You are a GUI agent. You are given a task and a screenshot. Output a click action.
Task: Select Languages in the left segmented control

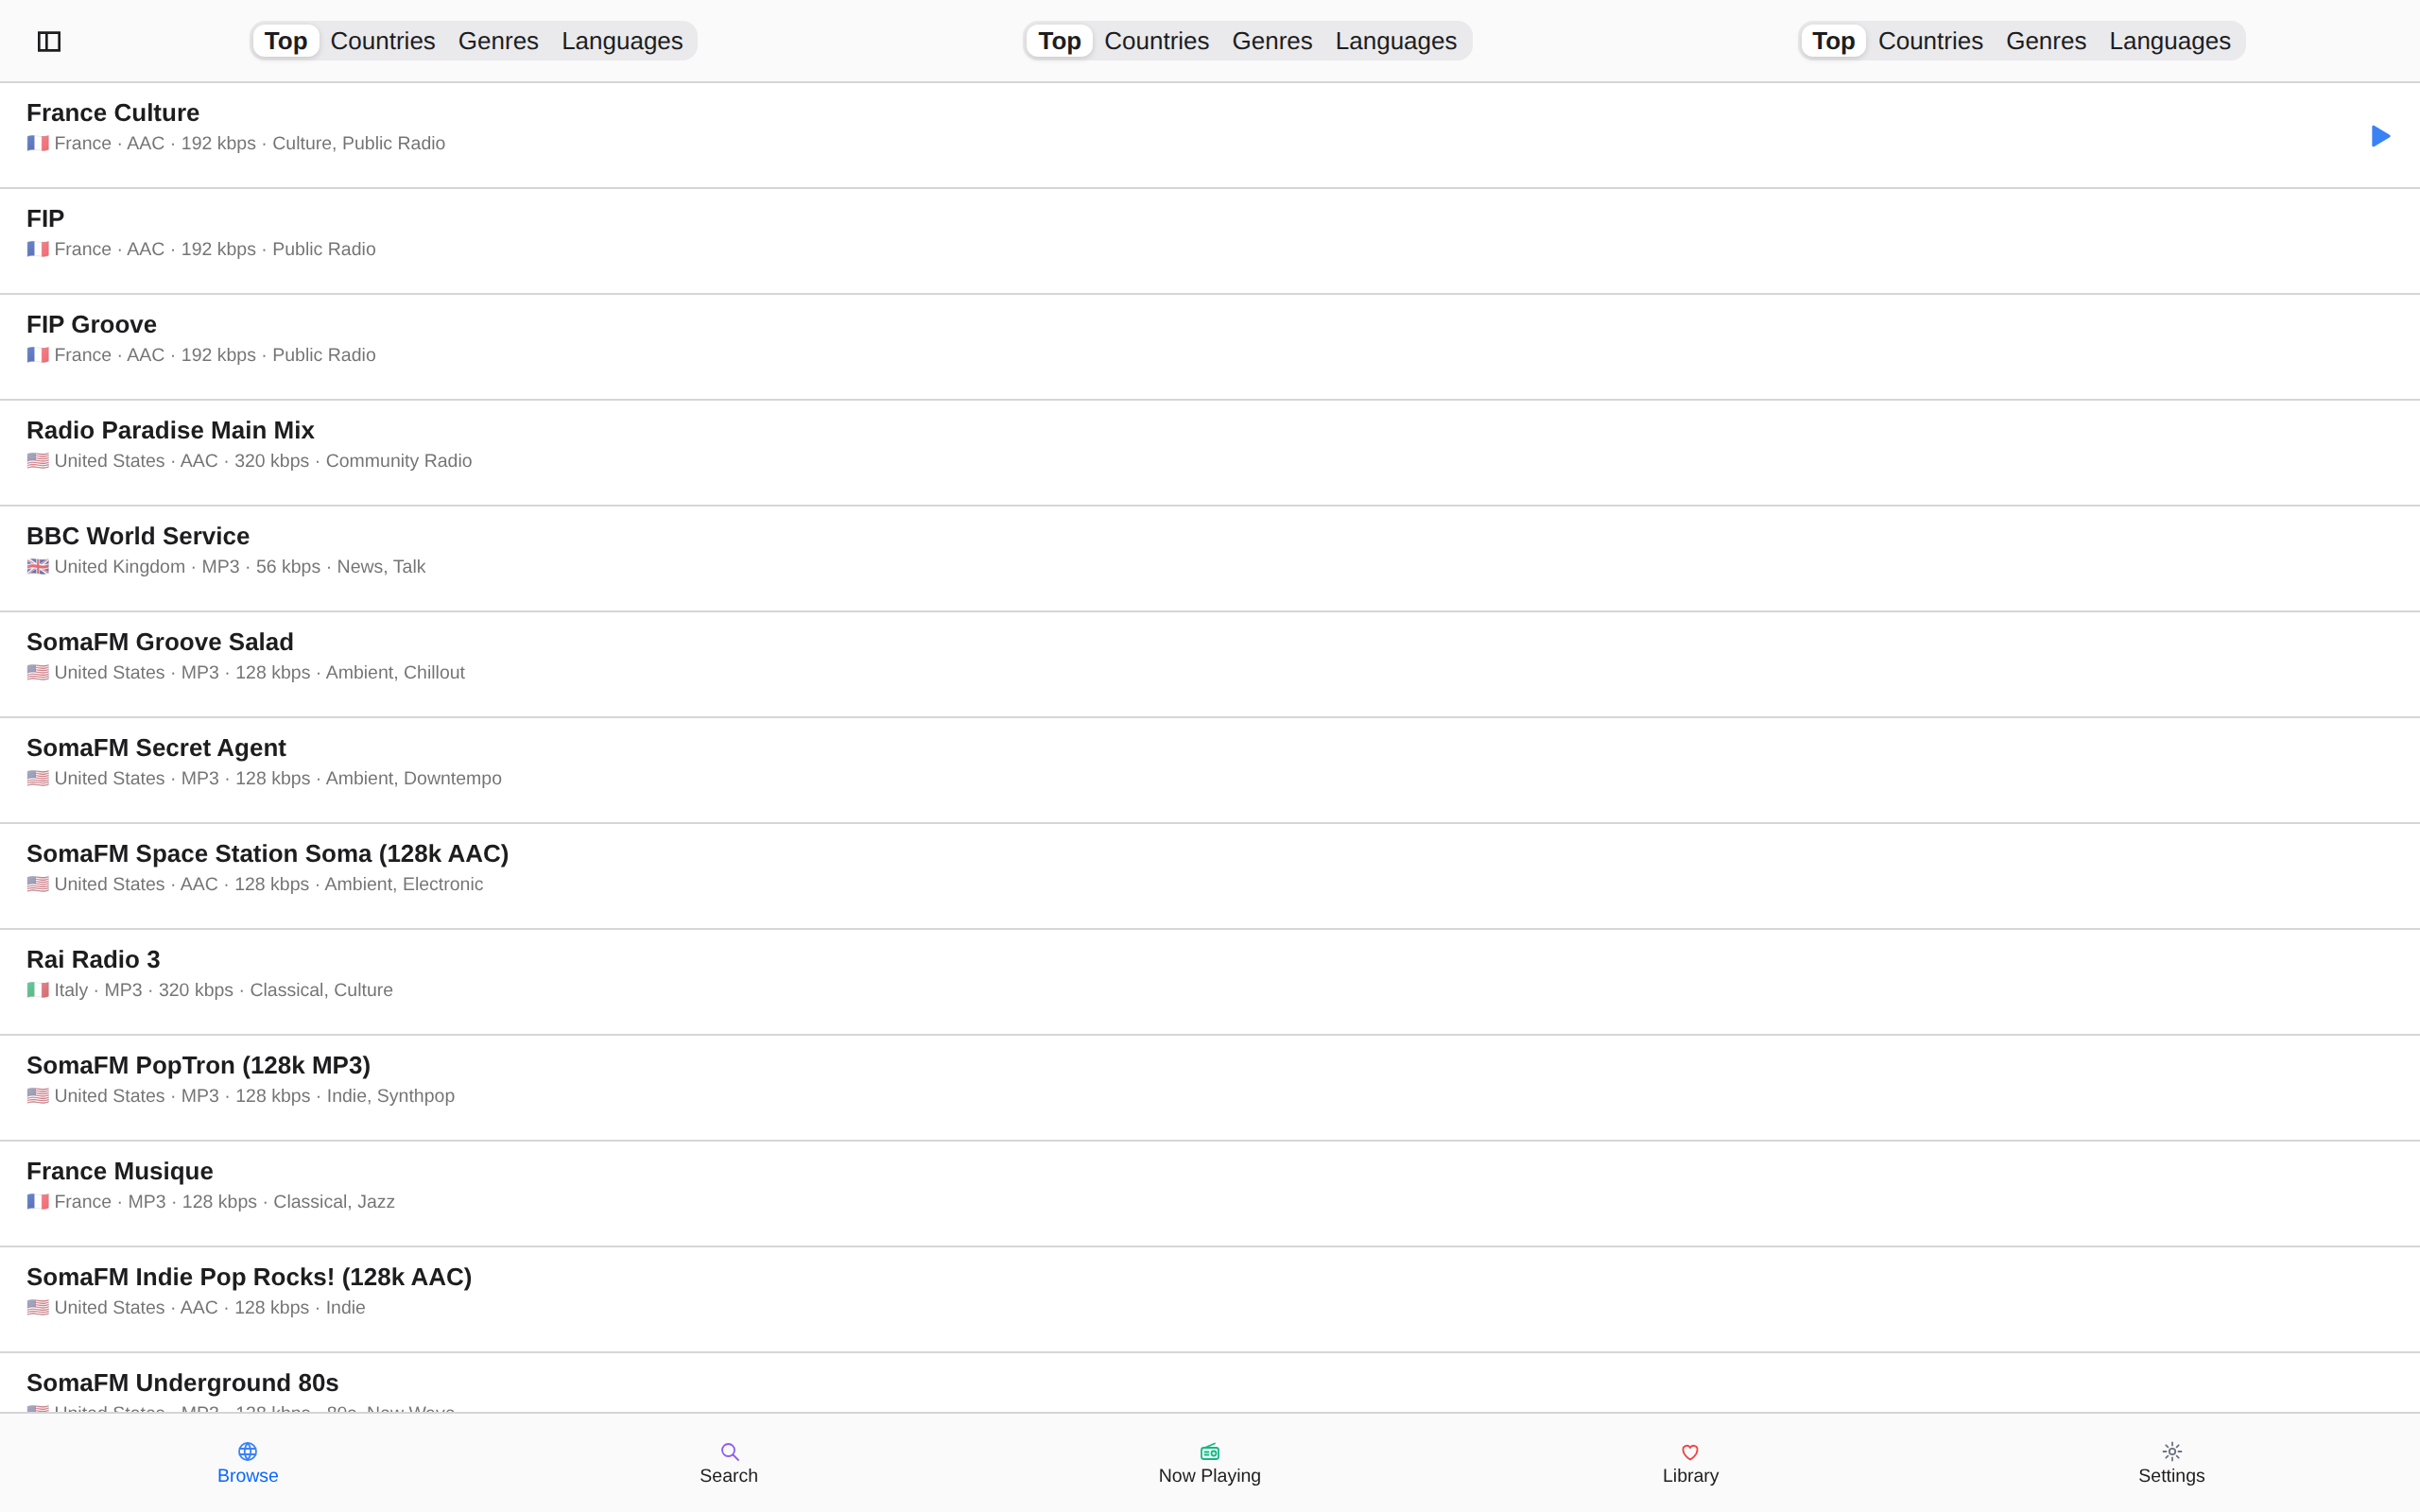(x=622, y=41)
